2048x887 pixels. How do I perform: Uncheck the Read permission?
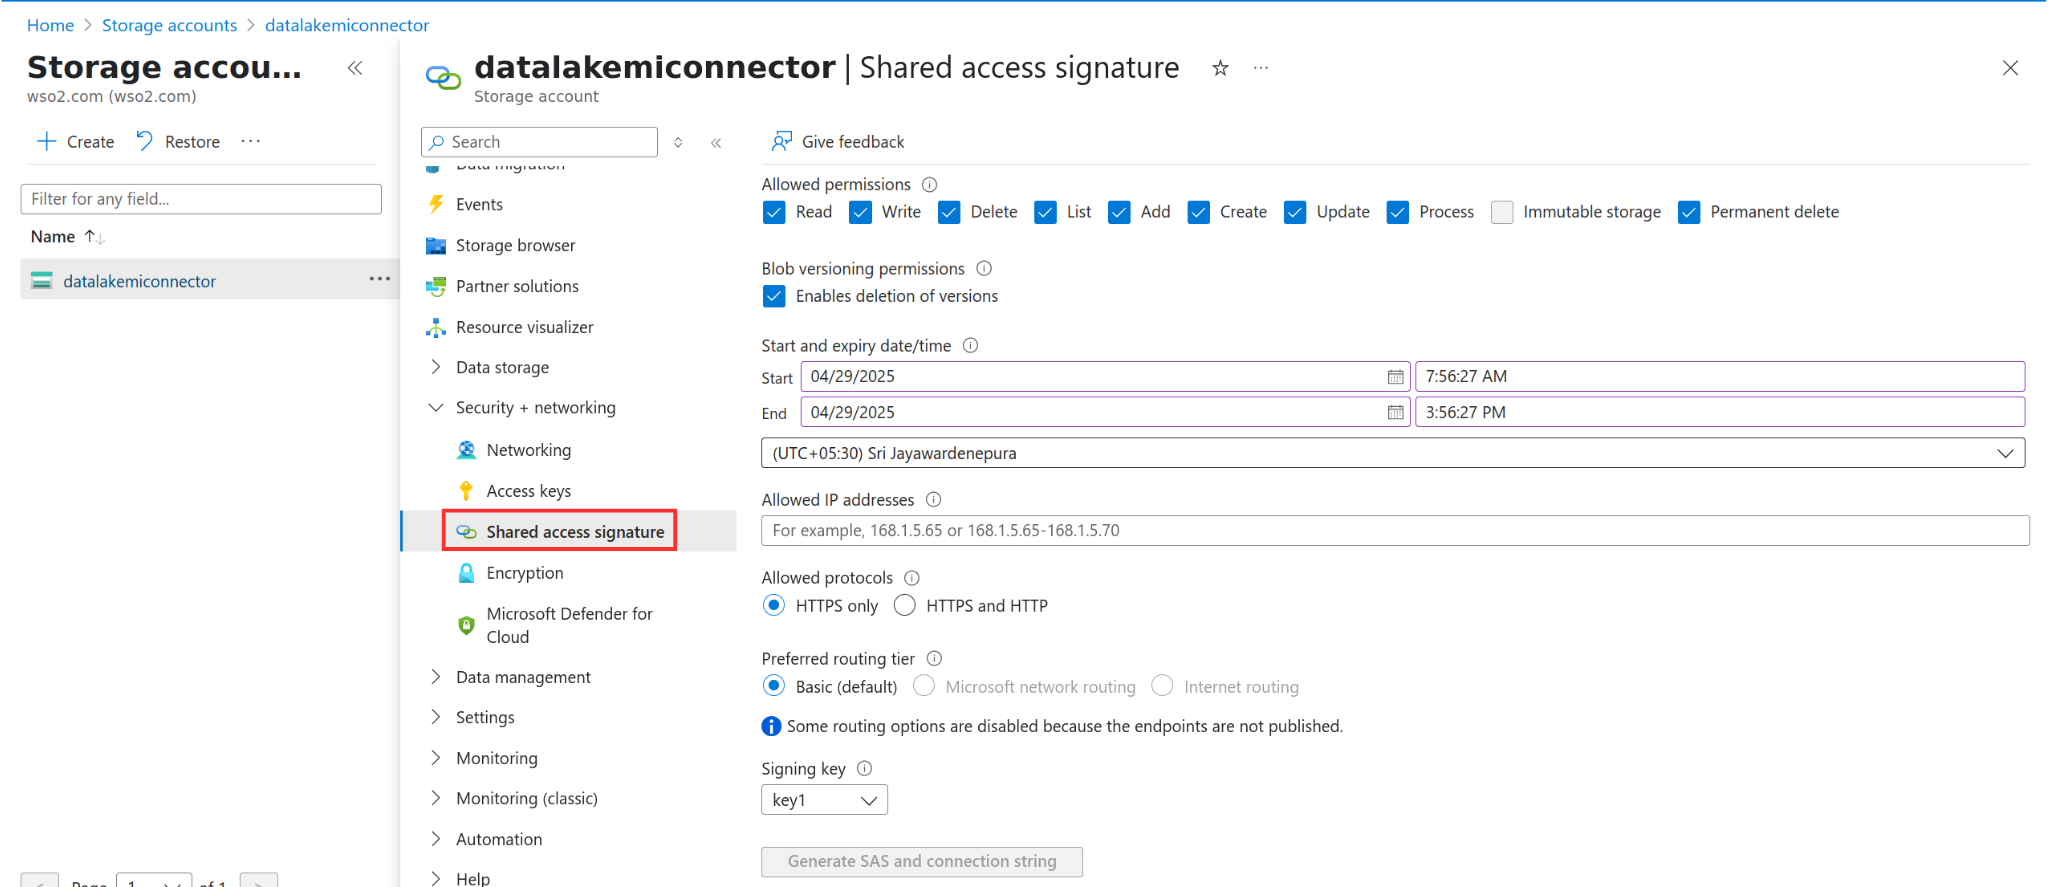774,212
